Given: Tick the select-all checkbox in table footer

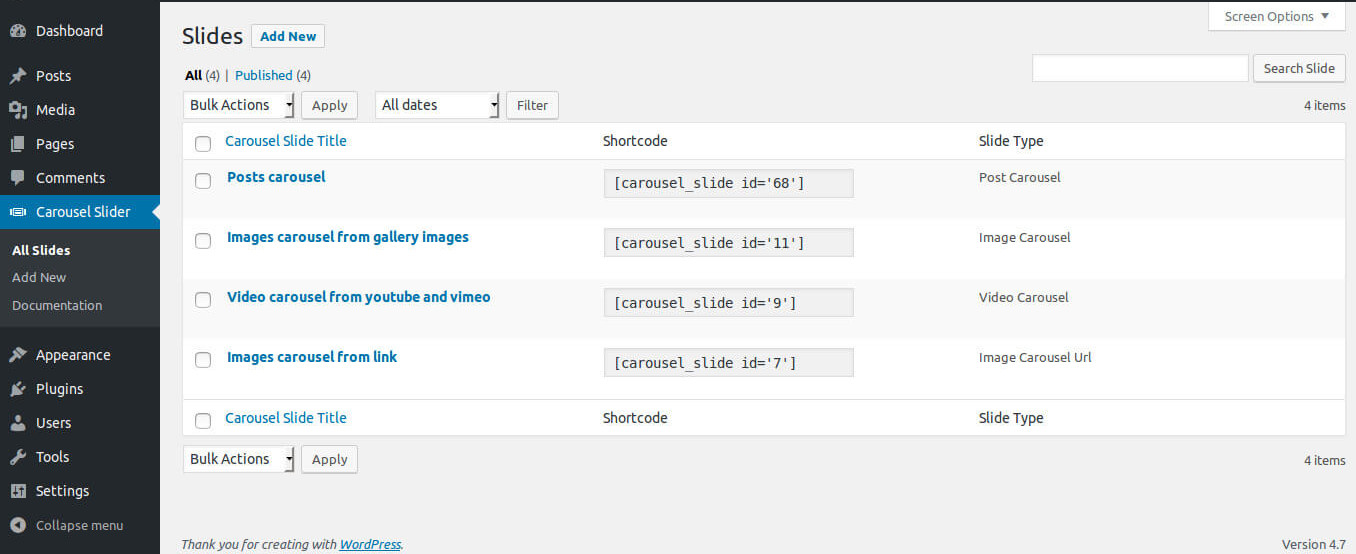Looking at the screenshot, I should pyautogui.click(x=203, y=420).
